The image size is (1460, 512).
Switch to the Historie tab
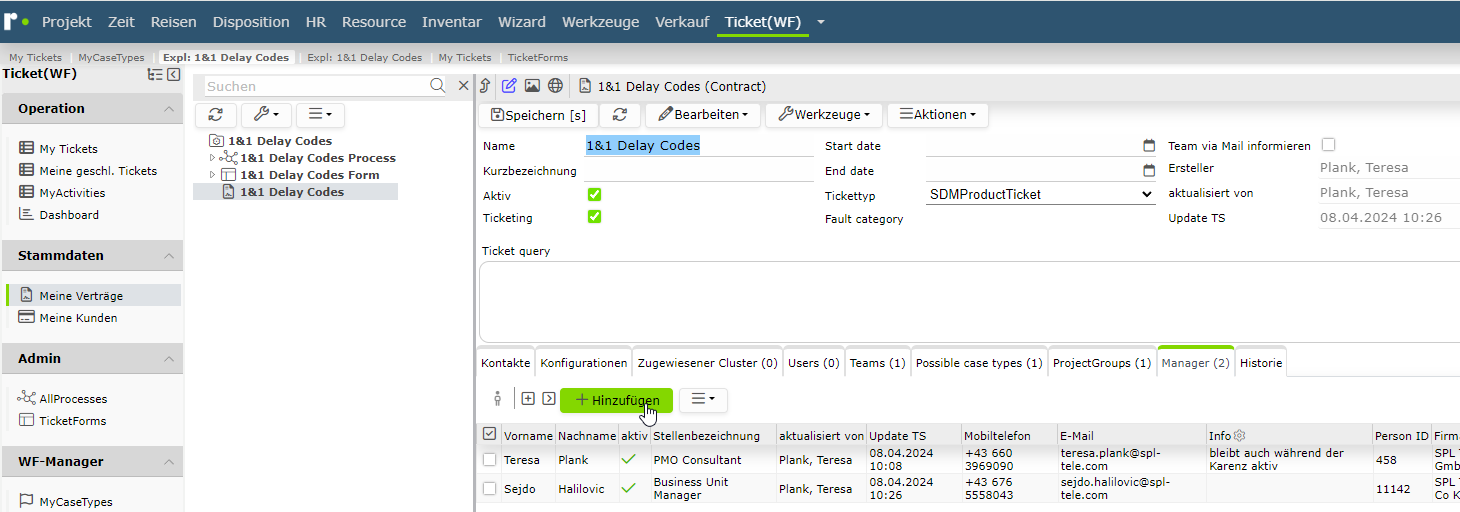point(1261,363)
